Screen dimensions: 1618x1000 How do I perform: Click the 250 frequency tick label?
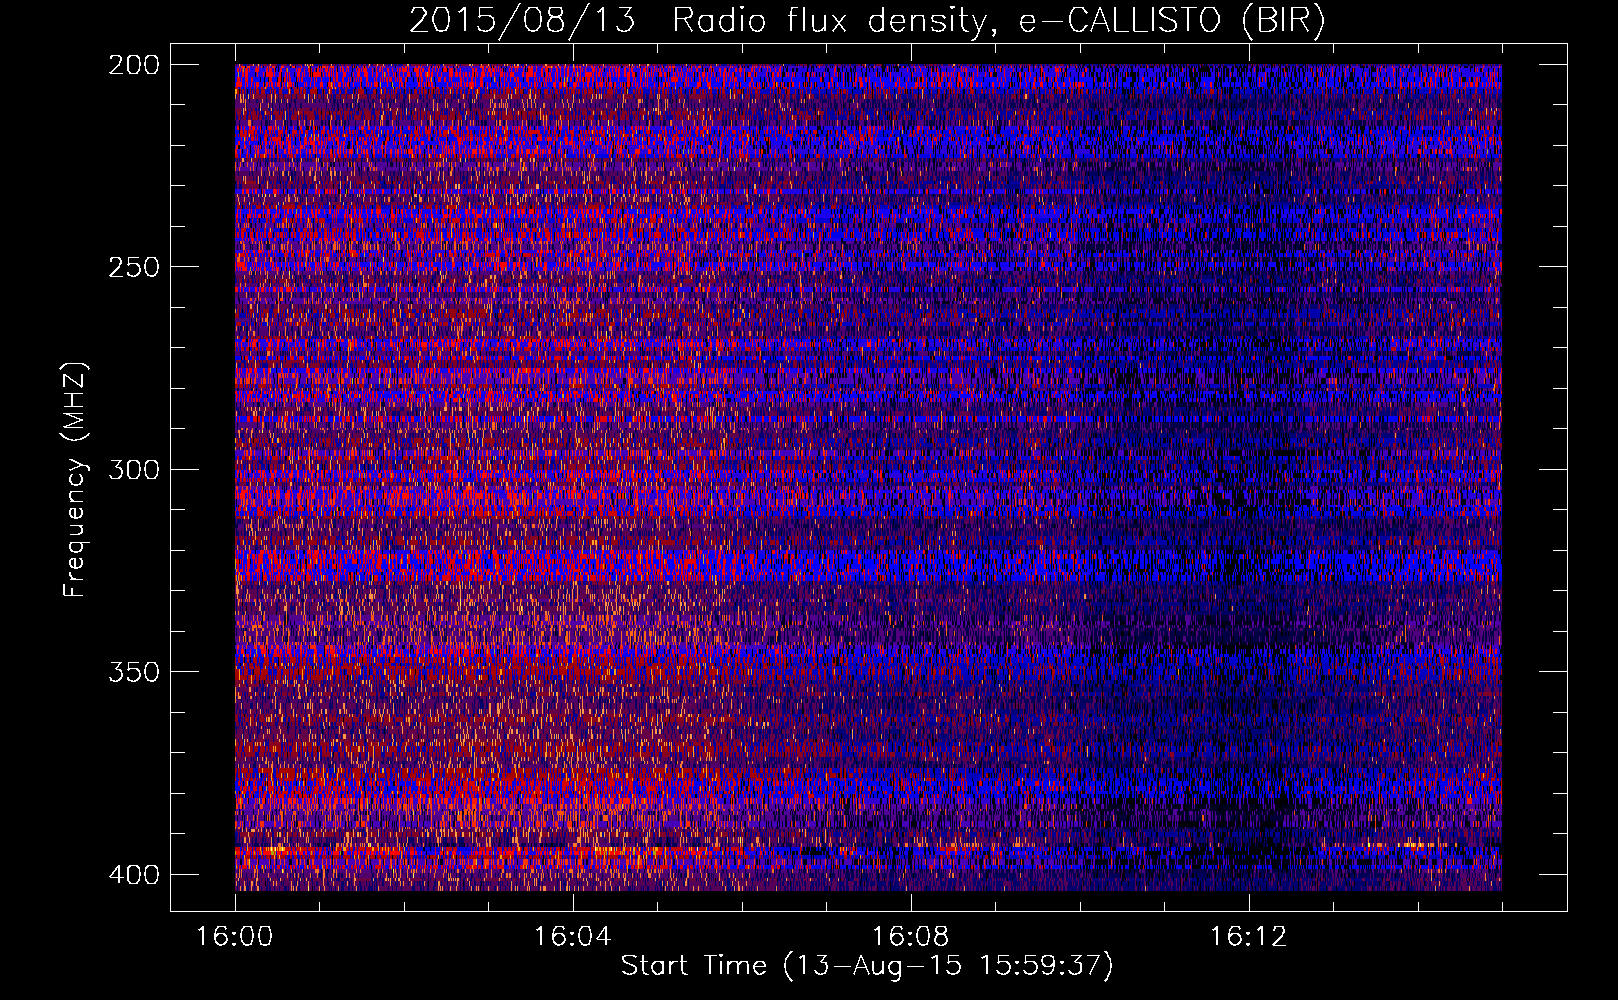click(x=133, y=267)
